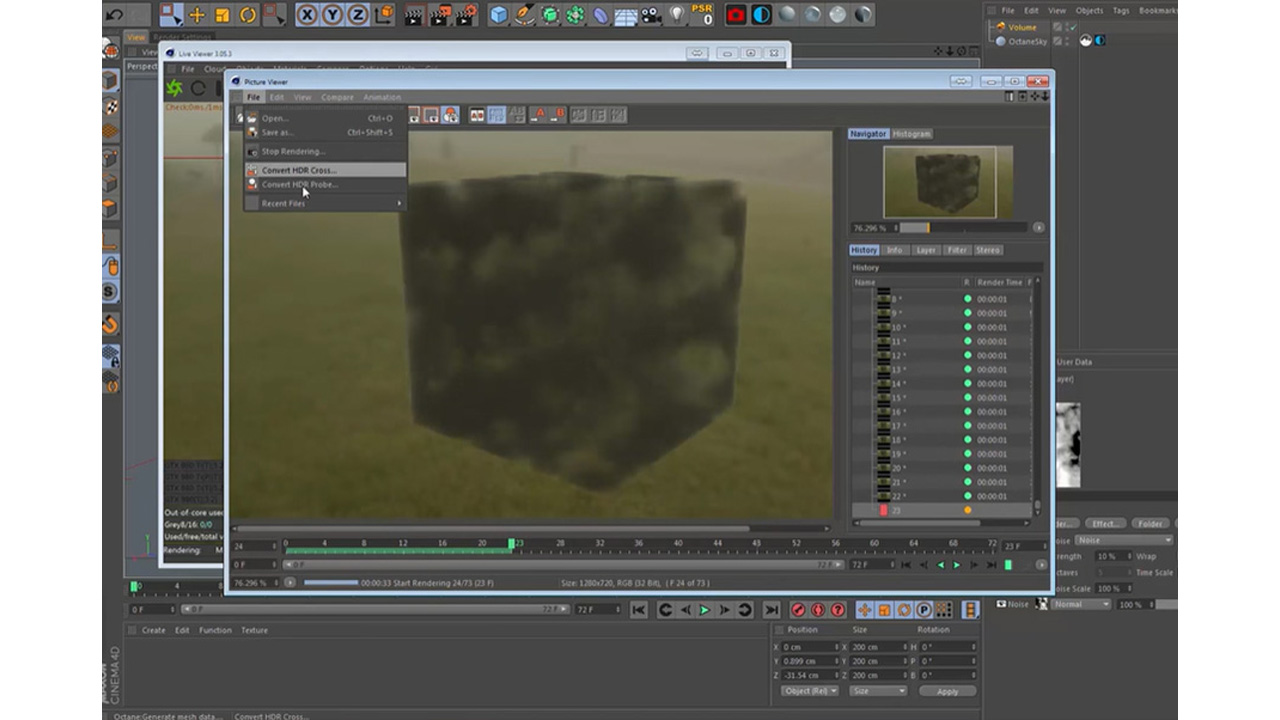The width and height of the screenshot is (1280, 720).
Task: Click the Cube primitive icon
Action: [x=499, y=15]
